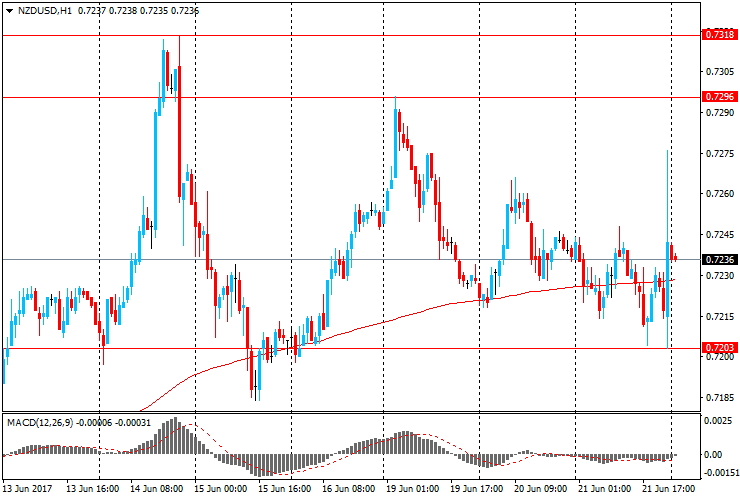Click the 13 Jun 16:00 time label
Viewport: 740px width, 500px height.
pos(92,489)
